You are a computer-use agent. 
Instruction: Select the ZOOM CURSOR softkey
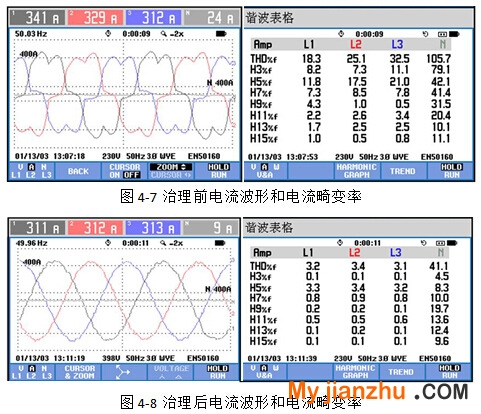171,171
